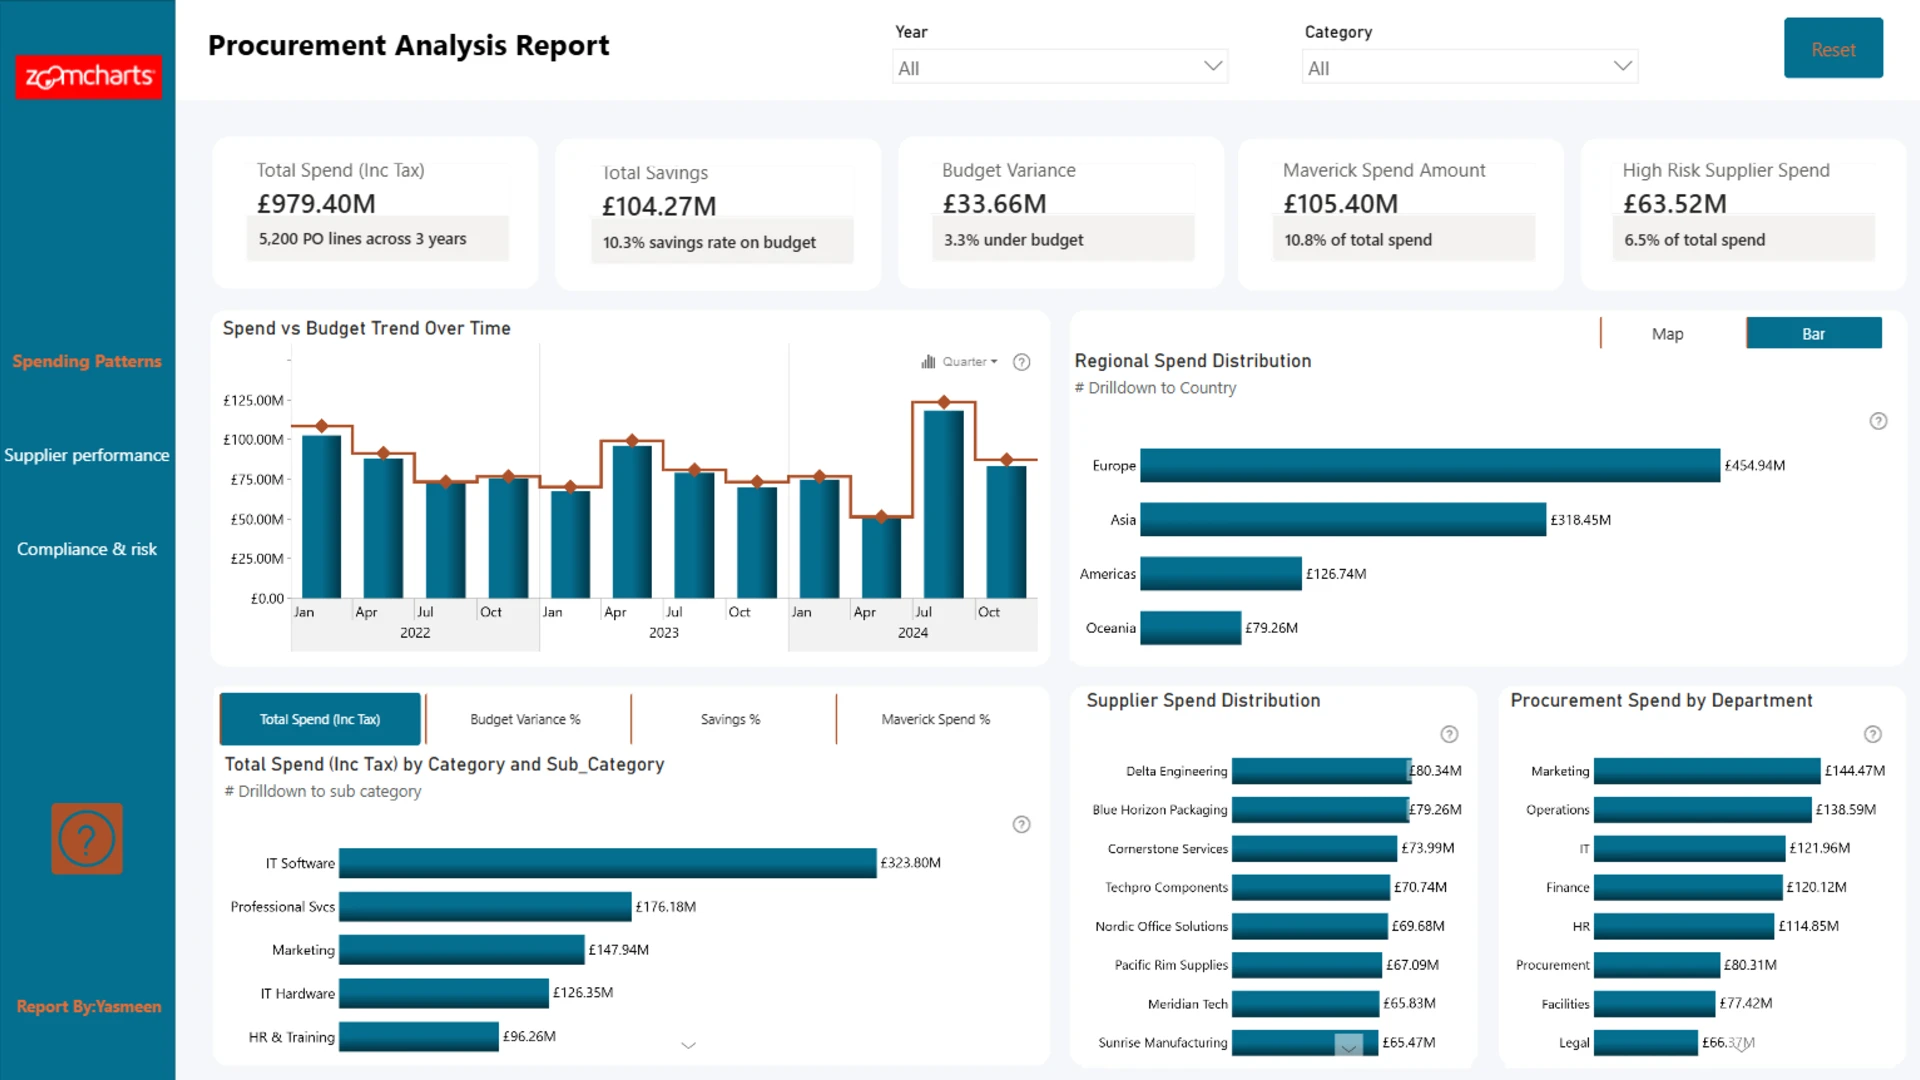Click the Cornerstone Services supplier bar
The image size is (1920, 1080).
[1314, 848]
